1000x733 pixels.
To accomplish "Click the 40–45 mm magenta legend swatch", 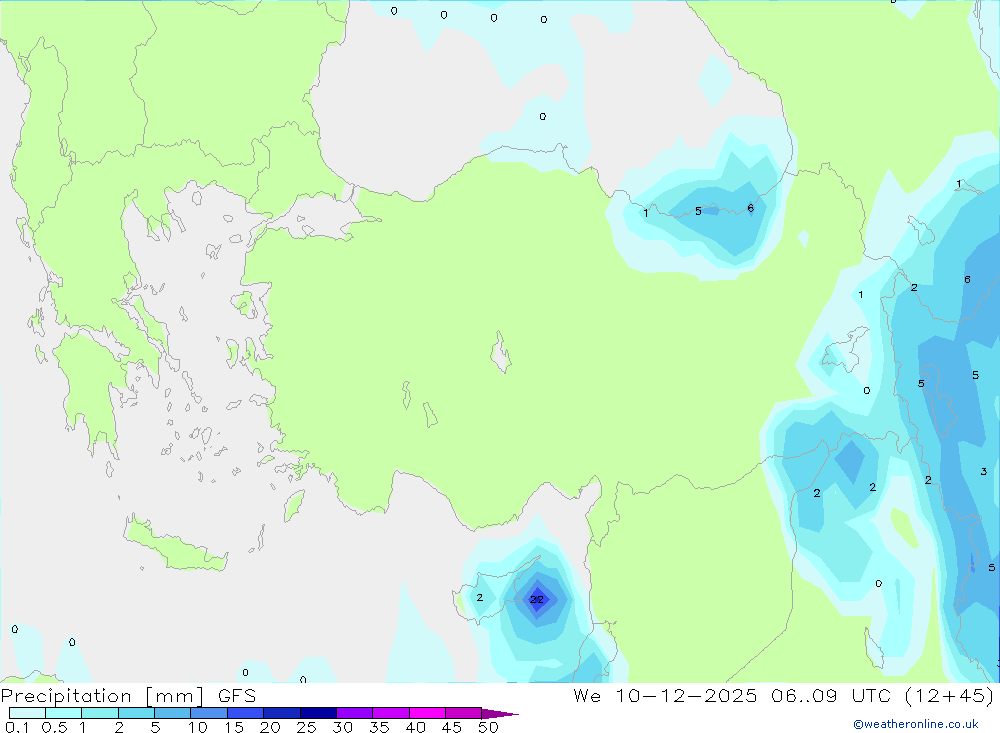I will [427, 713].
